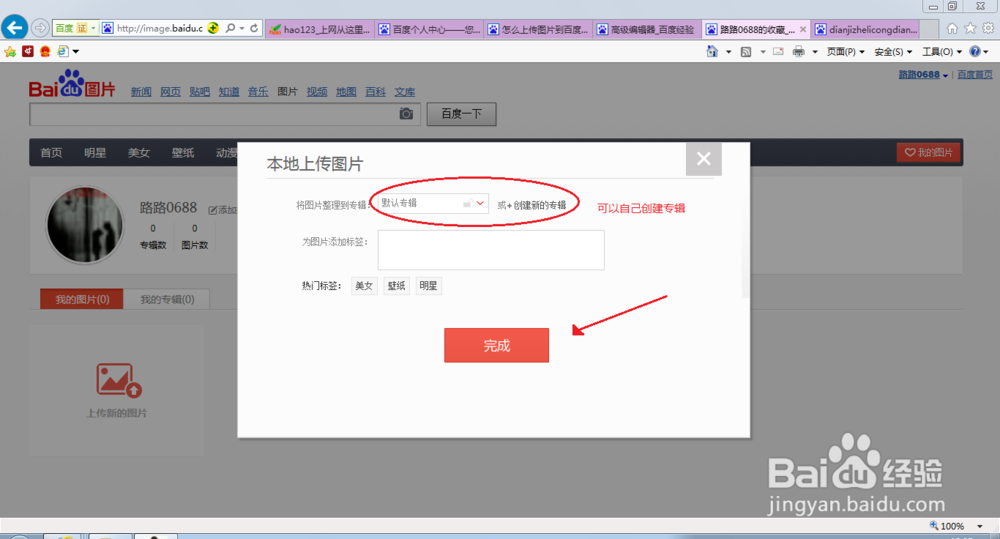This screenshot has height=539, width=1000.
Task: Open the 我的图片(0) tab
Action: (x=82, y=299)
